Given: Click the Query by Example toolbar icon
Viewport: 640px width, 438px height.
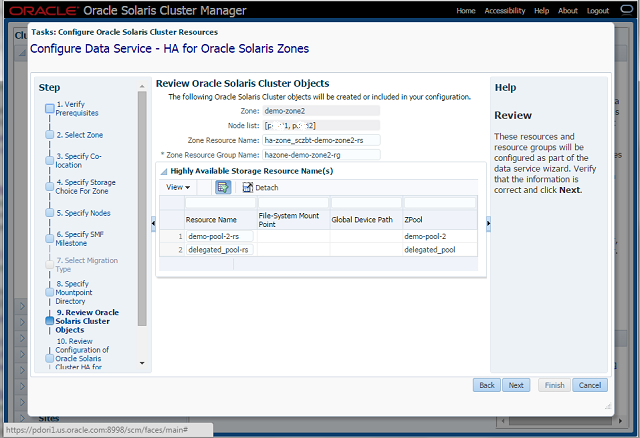Looking at the screenshot, I should pos(223,187).
